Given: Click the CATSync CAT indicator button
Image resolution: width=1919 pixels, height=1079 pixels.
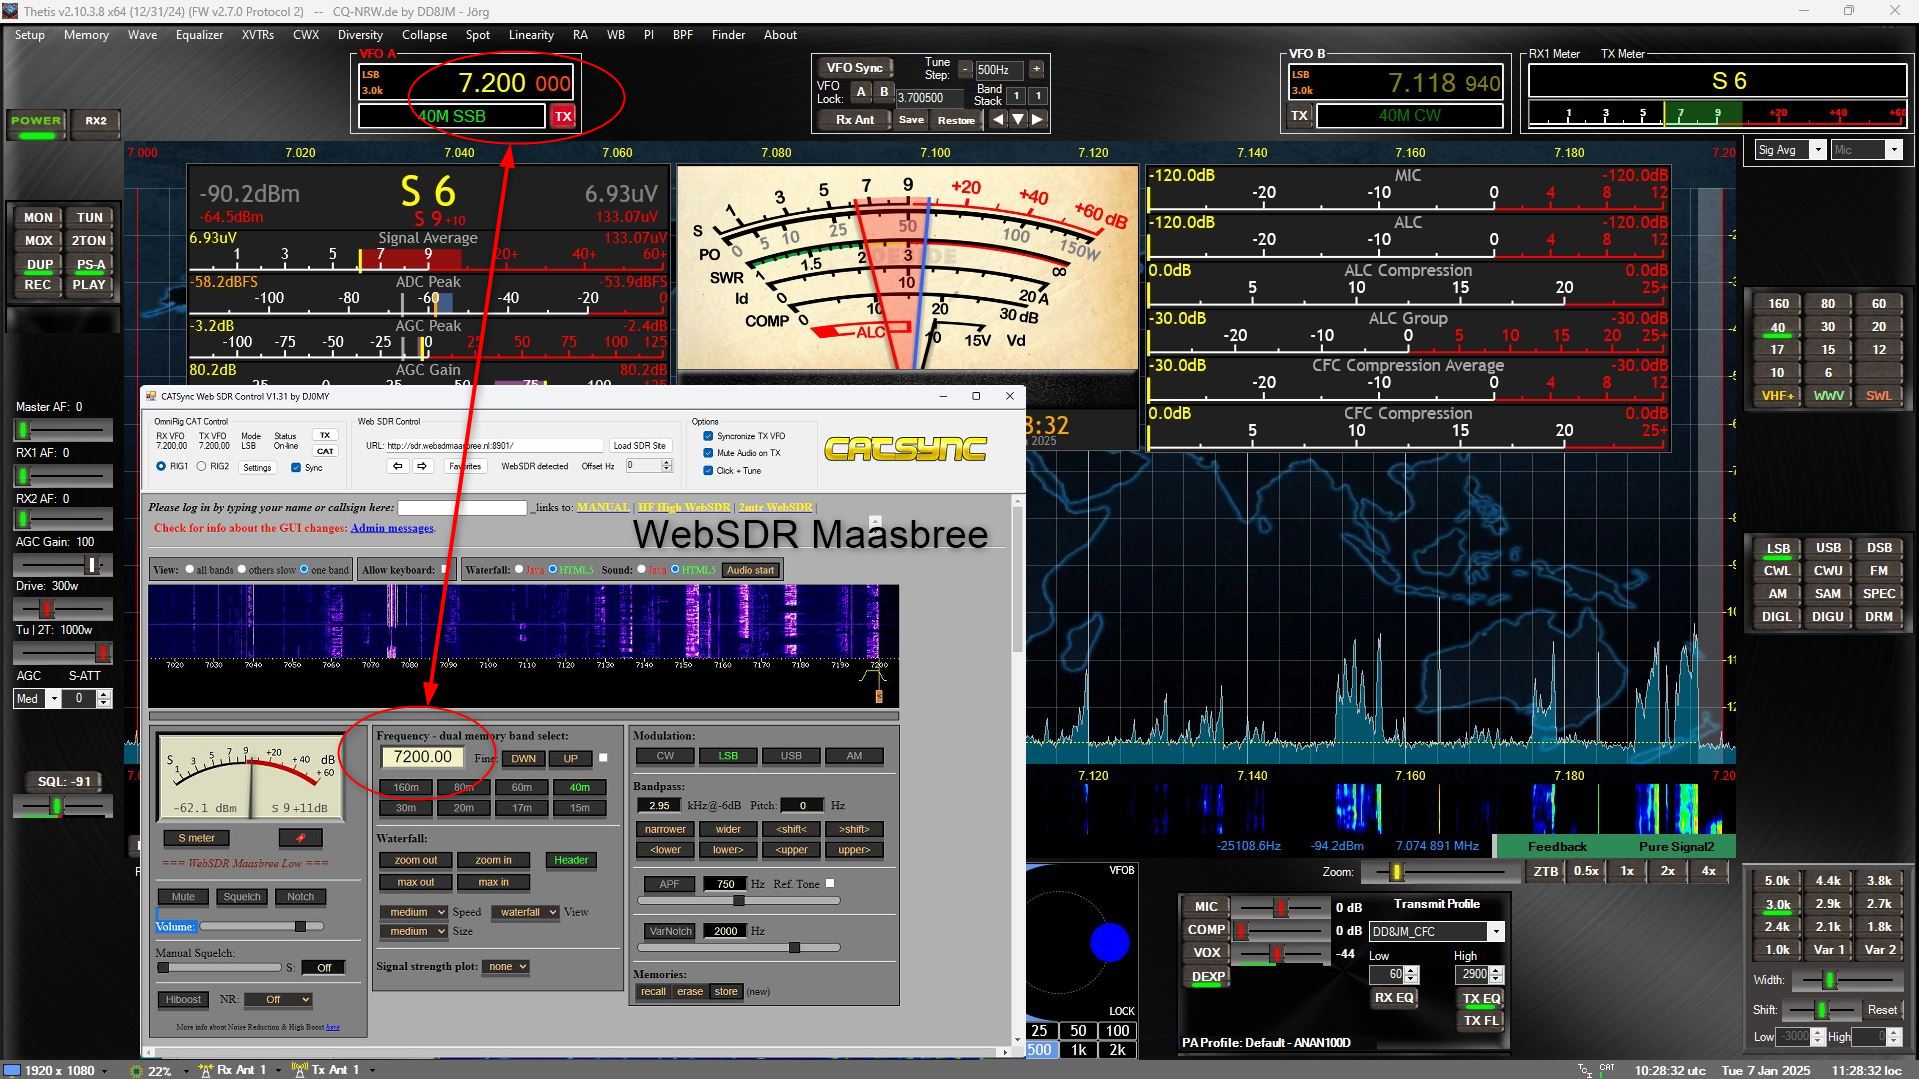Looking at the screenshot, I should 325,451.
